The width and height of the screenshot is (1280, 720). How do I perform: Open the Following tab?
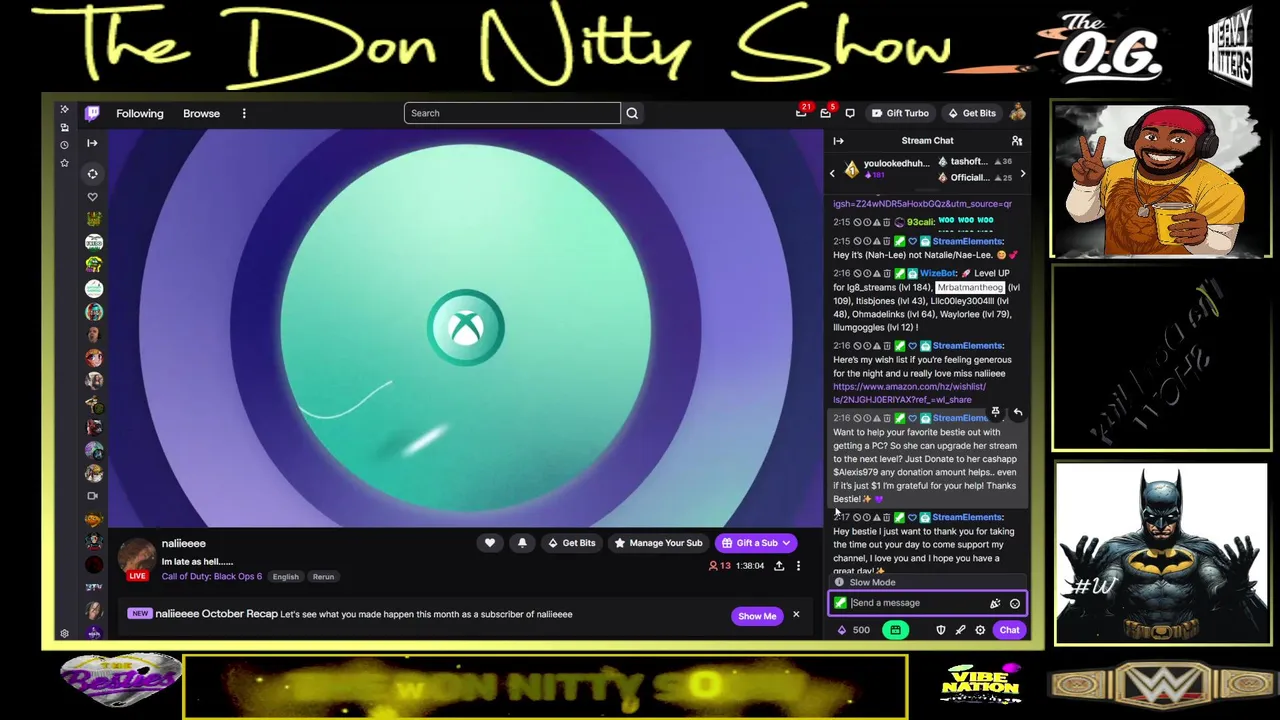pyautogui.click(x=139, y=113)
